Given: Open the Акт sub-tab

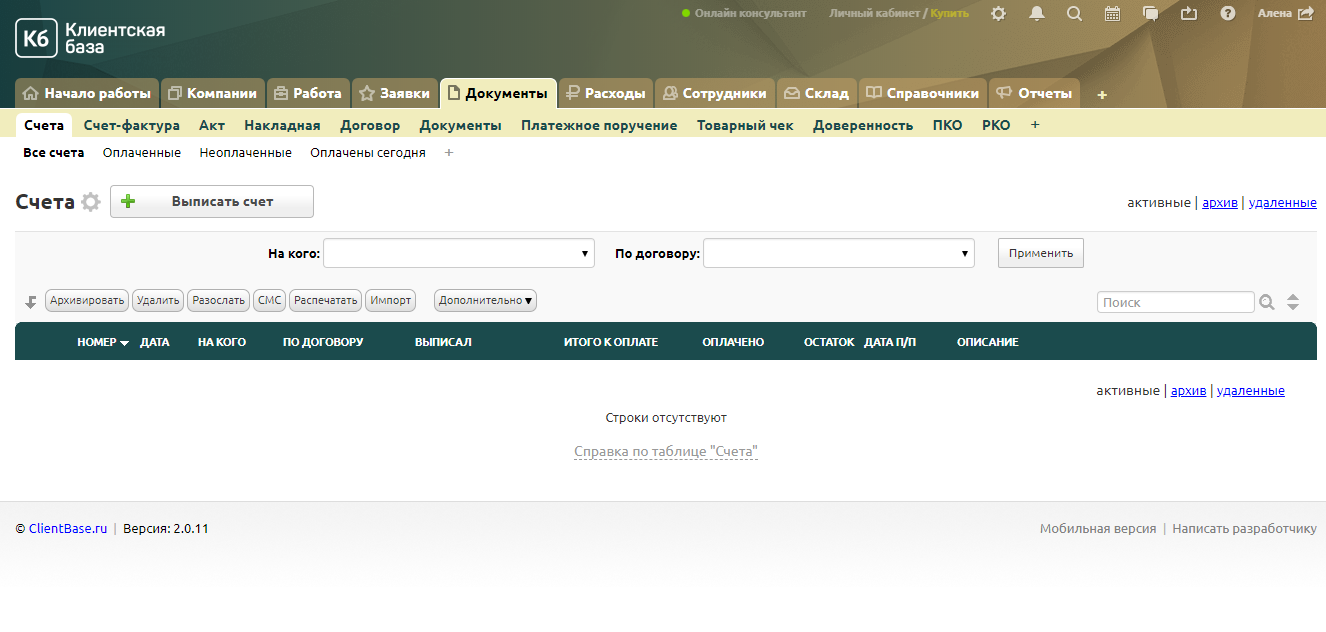Looking at the screenshot, I should 212,125.
